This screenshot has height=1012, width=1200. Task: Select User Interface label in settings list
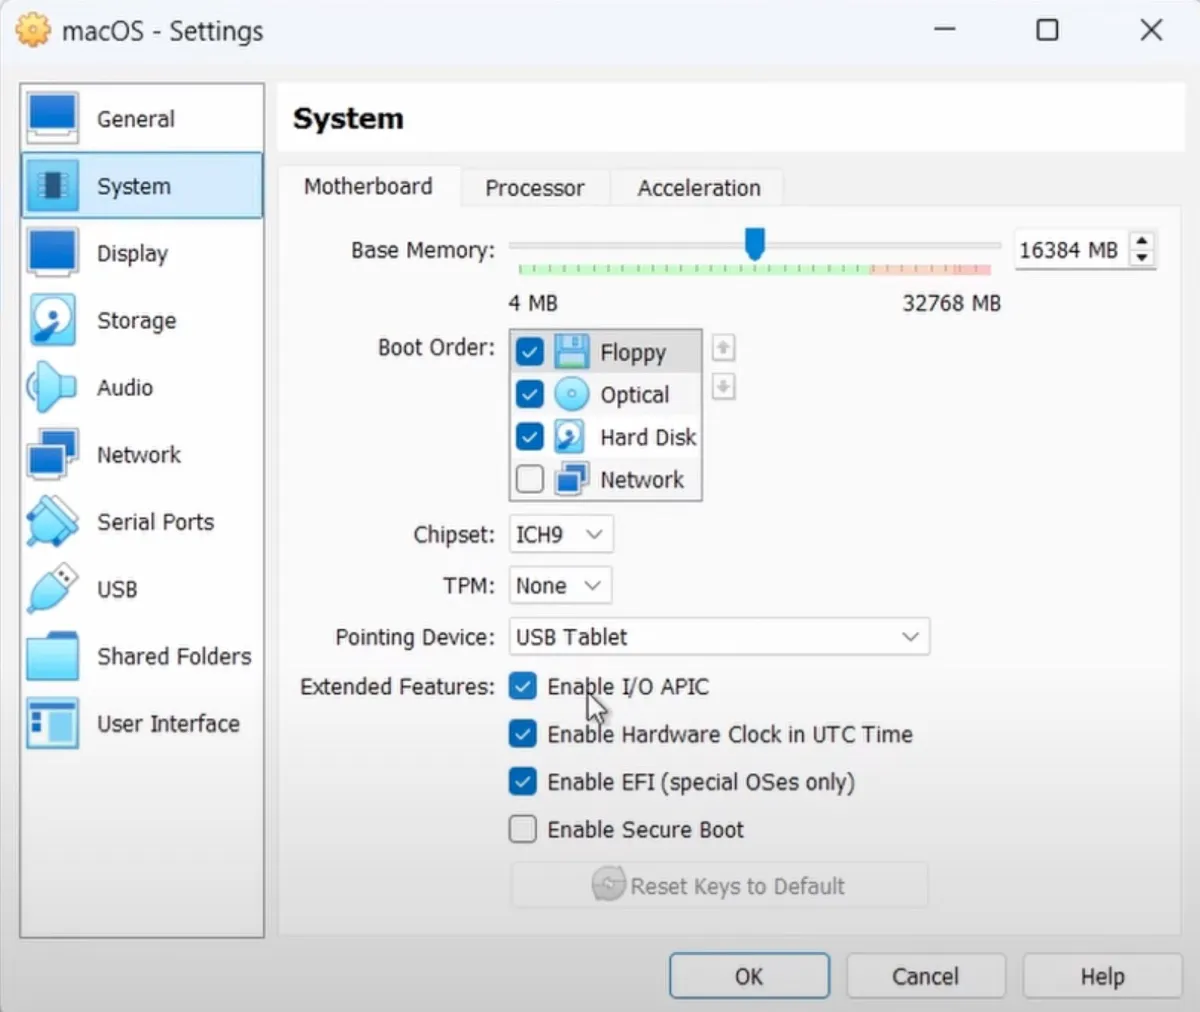pyautogui.click(x=168, y=723)
